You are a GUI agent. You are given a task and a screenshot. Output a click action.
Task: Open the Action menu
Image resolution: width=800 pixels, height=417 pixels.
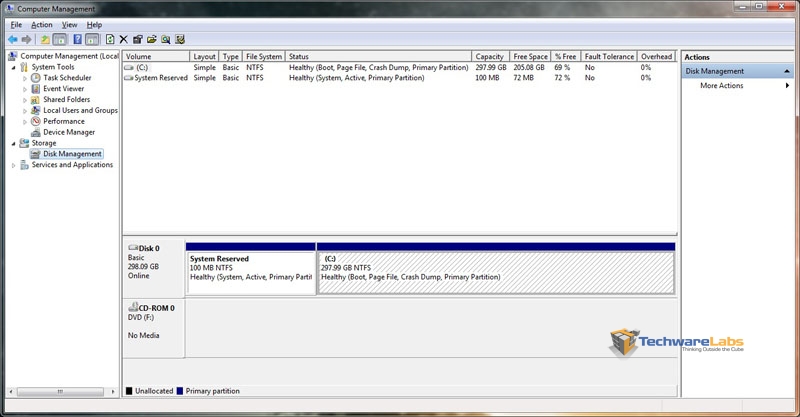click(41, 24)
